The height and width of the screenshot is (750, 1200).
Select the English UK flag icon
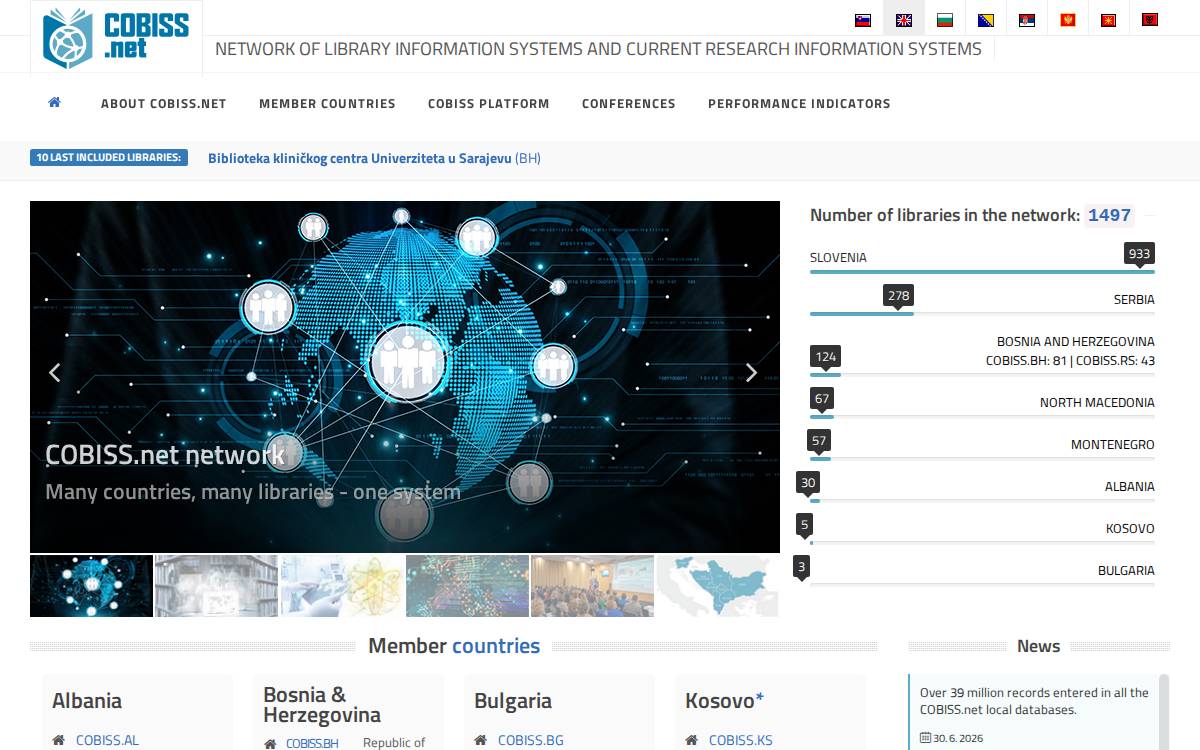pyautogui.click(x=904, y=20)
